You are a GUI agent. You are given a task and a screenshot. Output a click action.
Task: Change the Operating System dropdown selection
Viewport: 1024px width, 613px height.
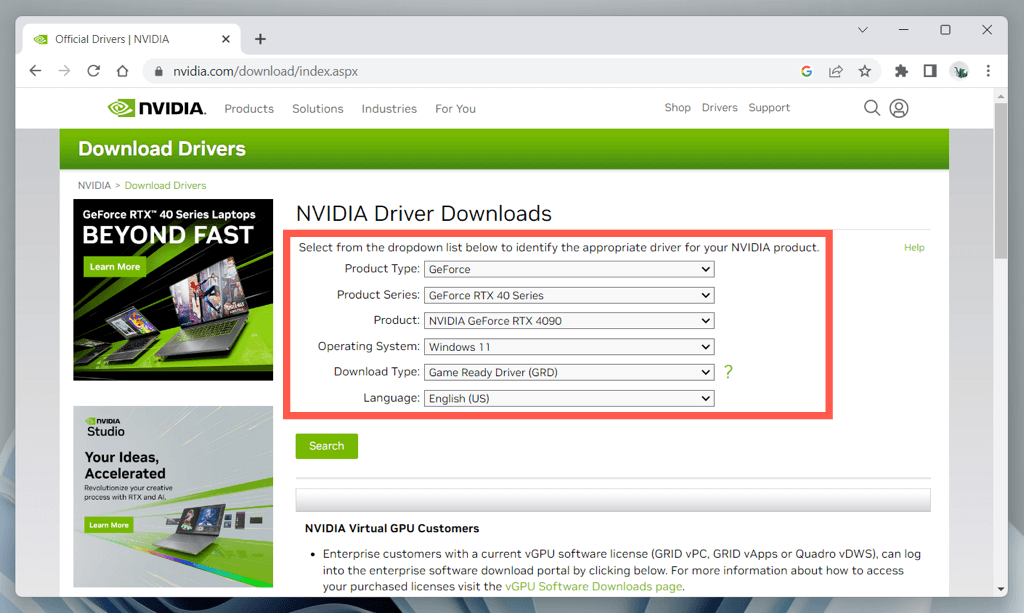pos(569,347)
